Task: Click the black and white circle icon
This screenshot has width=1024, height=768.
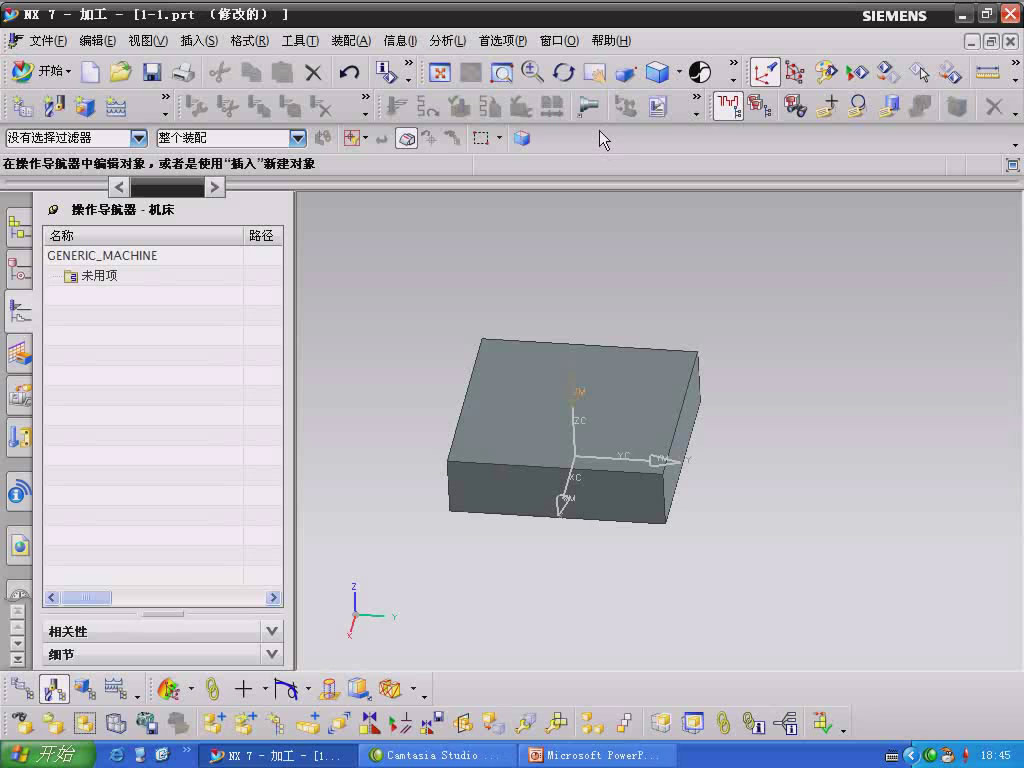Action: click(x=699, y=72)
